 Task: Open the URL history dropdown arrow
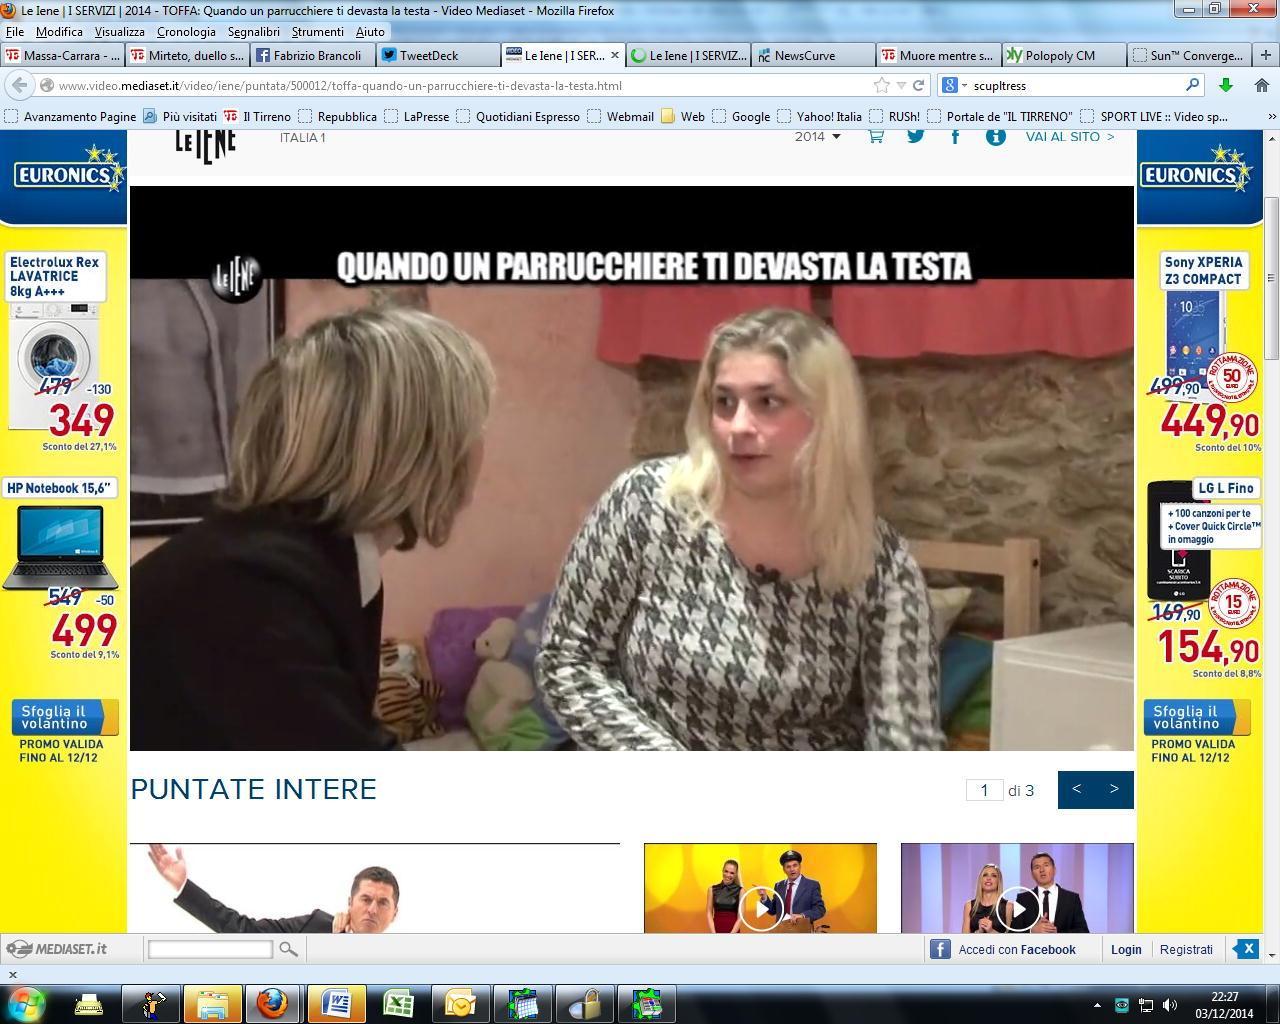tap(901, 86)
